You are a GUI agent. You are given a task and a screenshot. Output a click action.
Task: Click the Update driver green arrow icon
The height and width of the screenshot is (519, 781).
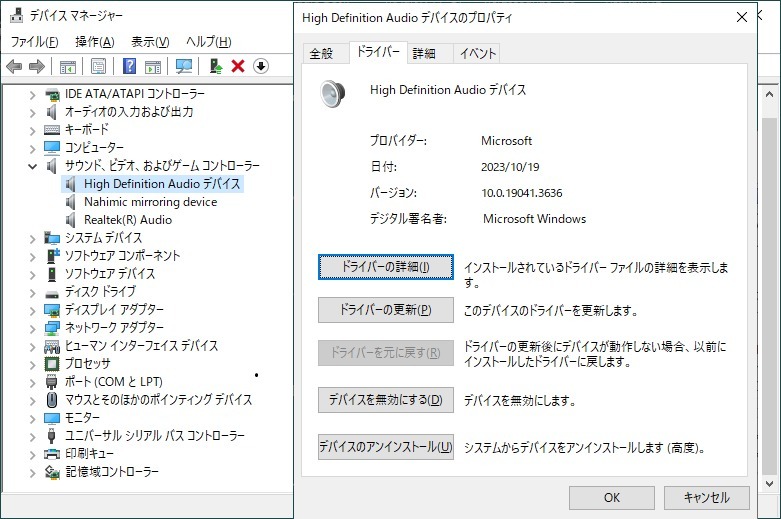pyautogui.click(x=216, y=66)
